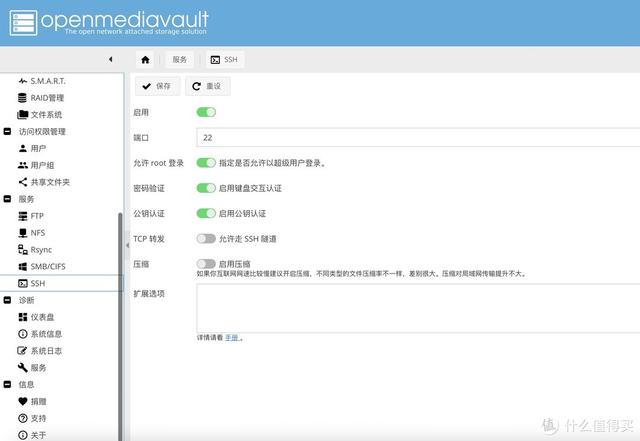Image resolution: width=640 pixels, height=441 pixels.
Task: Collapse the sidebar with the left arrow
Action: [x=111, y=59]
